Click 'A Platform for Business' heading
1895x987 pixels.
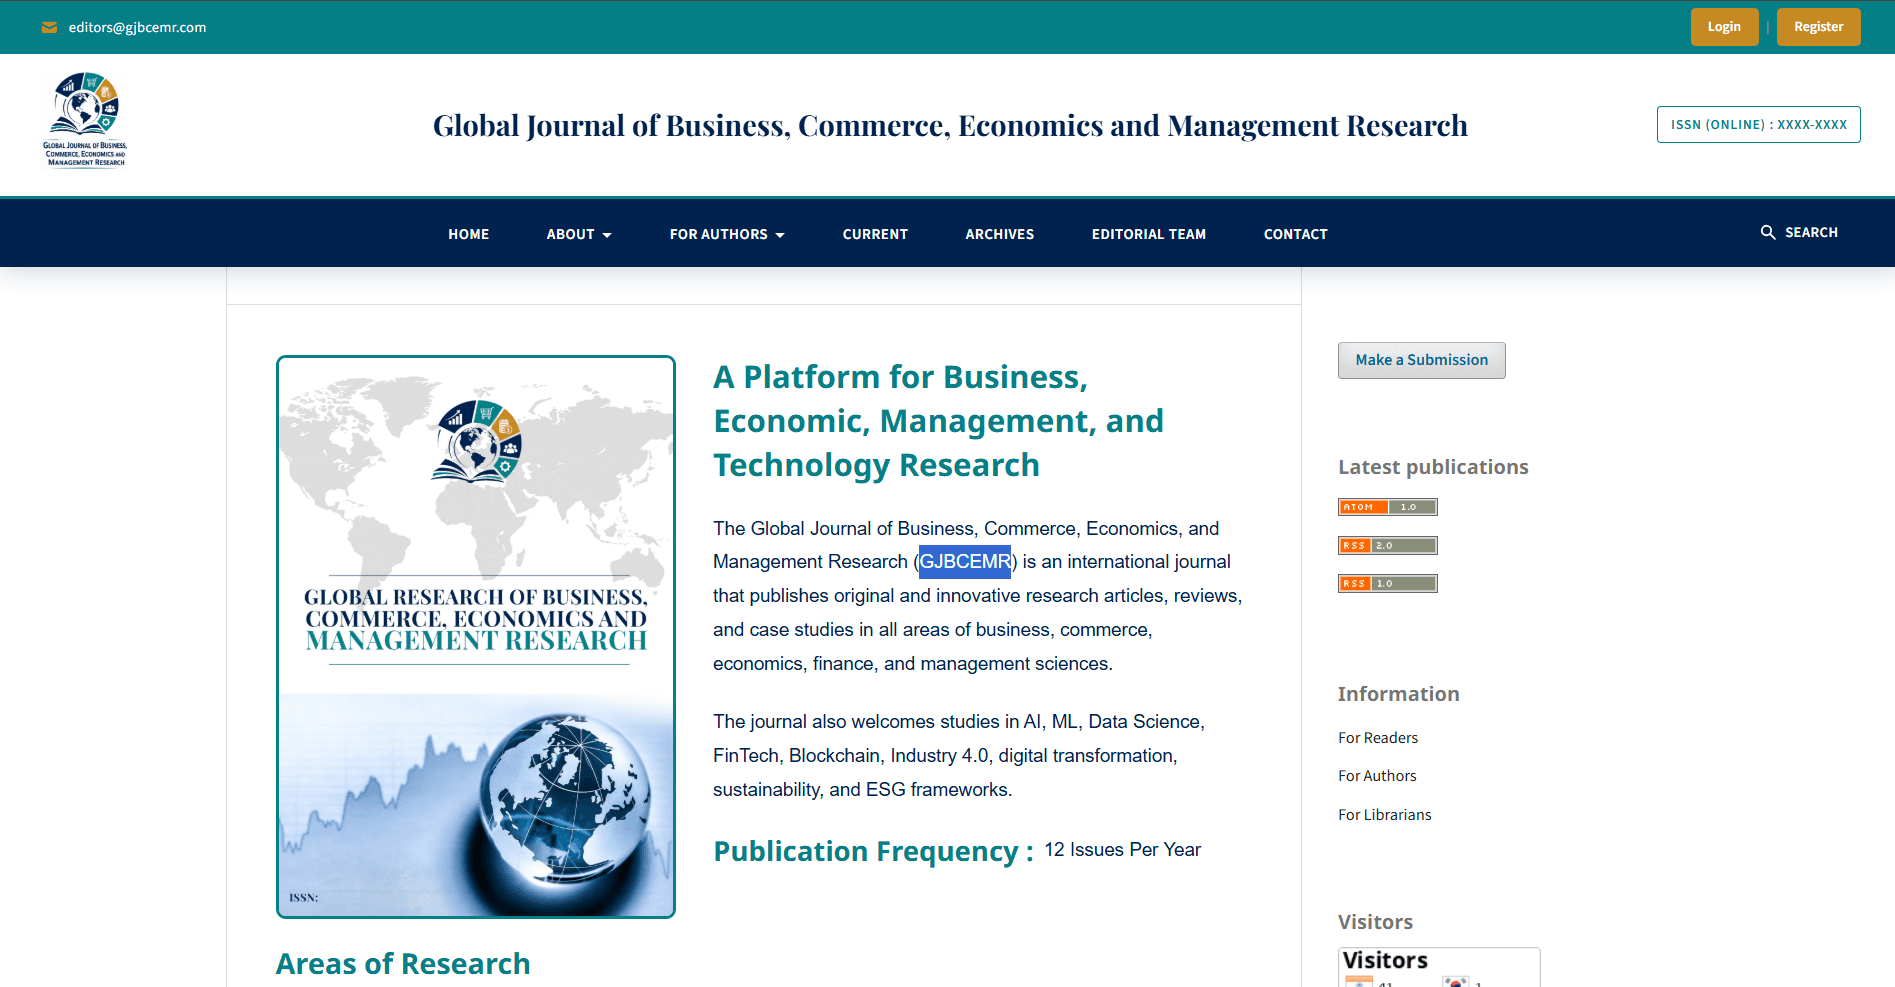[938, 421]
